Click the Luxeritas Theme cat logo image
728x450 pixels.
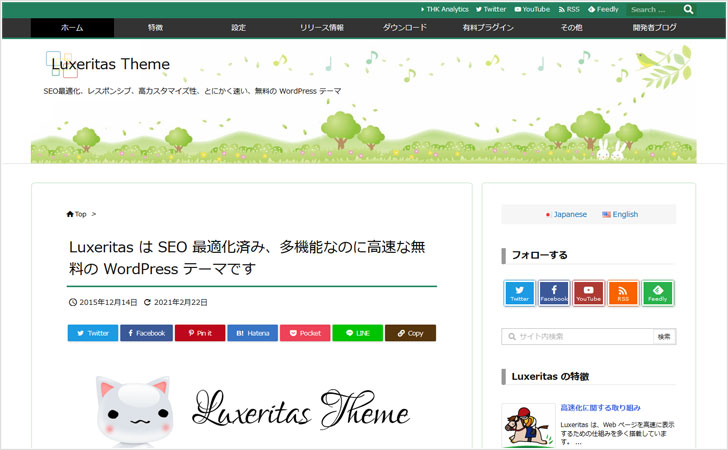coord(253,411)
